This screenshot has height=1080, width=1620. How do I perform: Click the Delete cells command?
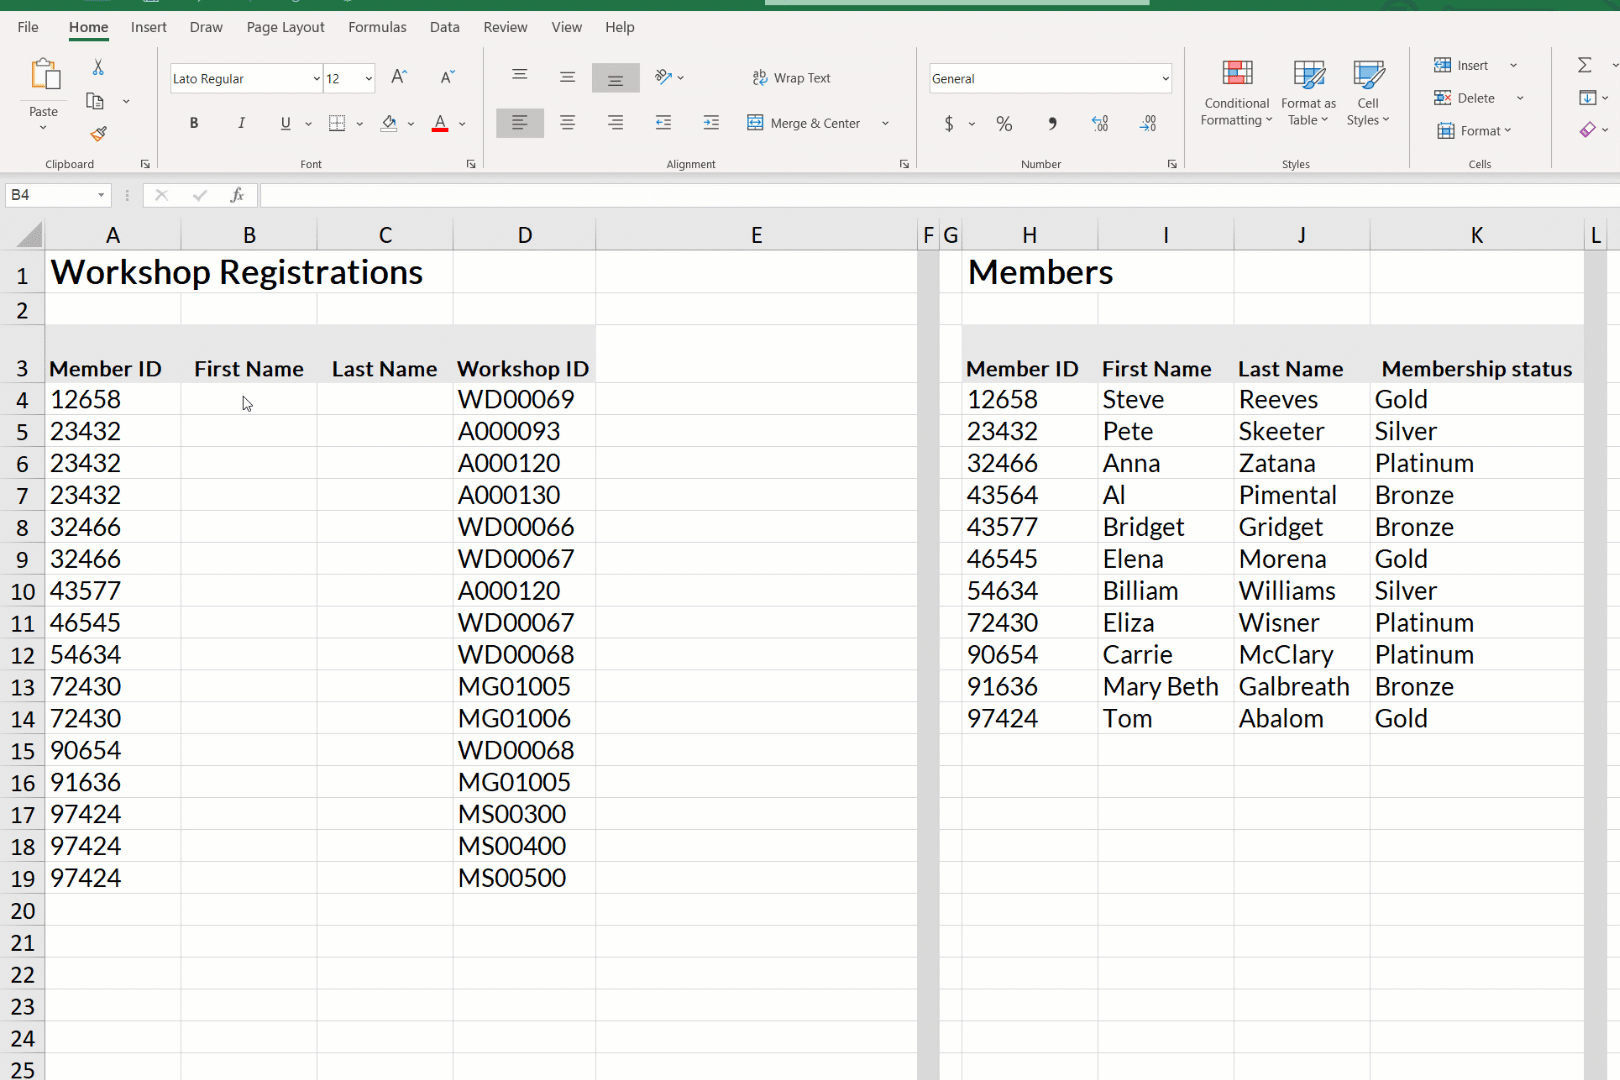[1473, 98]
